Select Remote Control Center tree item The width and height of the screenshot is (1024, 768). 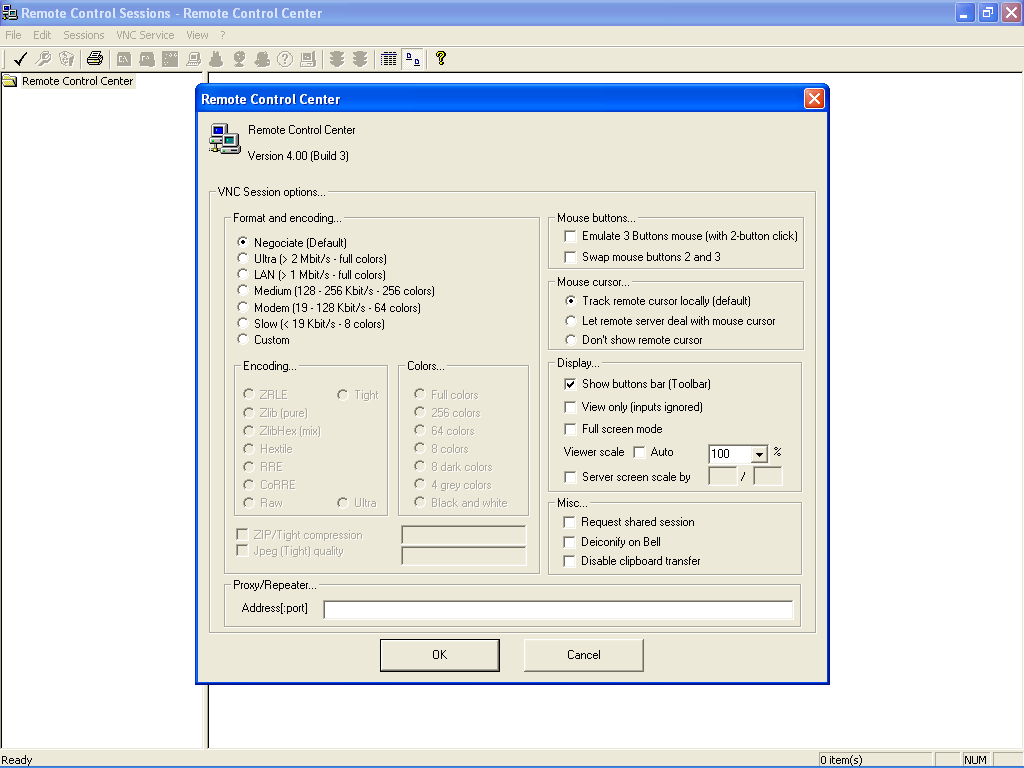tap(78, 81)
